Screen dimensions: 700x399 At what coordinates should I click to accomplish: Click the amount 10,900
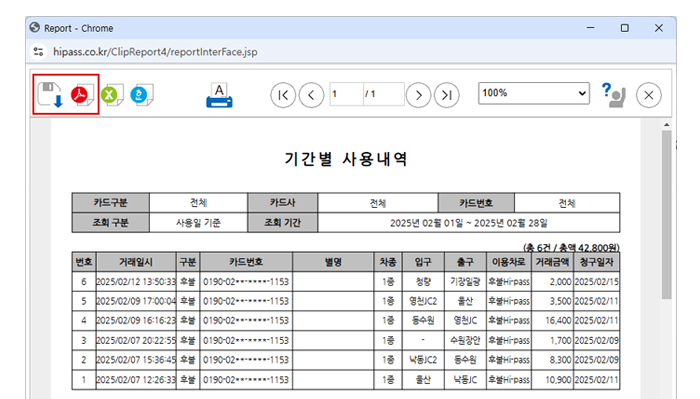pyautogui.click(x=558, y=380)
